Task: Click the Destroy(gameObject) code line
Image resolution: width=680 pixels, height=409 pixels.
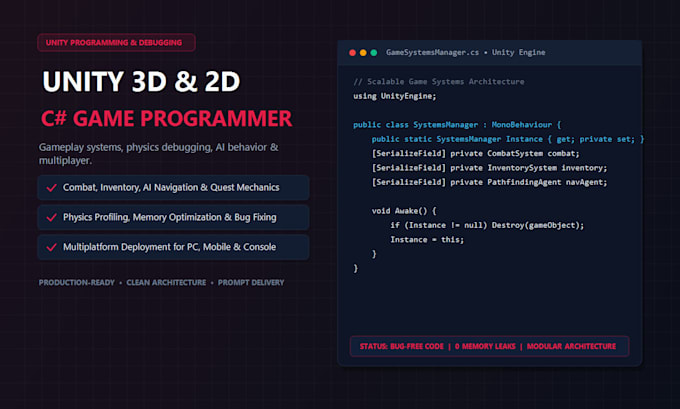Action: point(487,225)
